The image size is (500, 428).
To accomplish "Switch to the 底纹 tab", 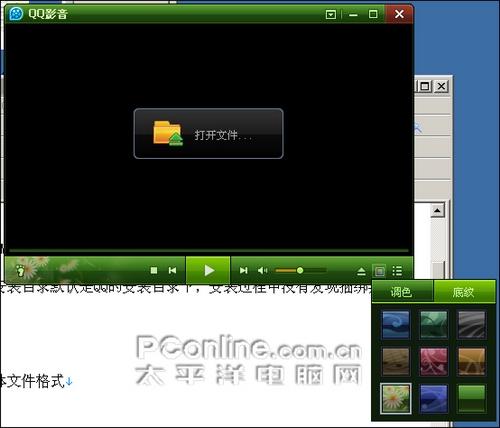I will (x=464, y=292).
